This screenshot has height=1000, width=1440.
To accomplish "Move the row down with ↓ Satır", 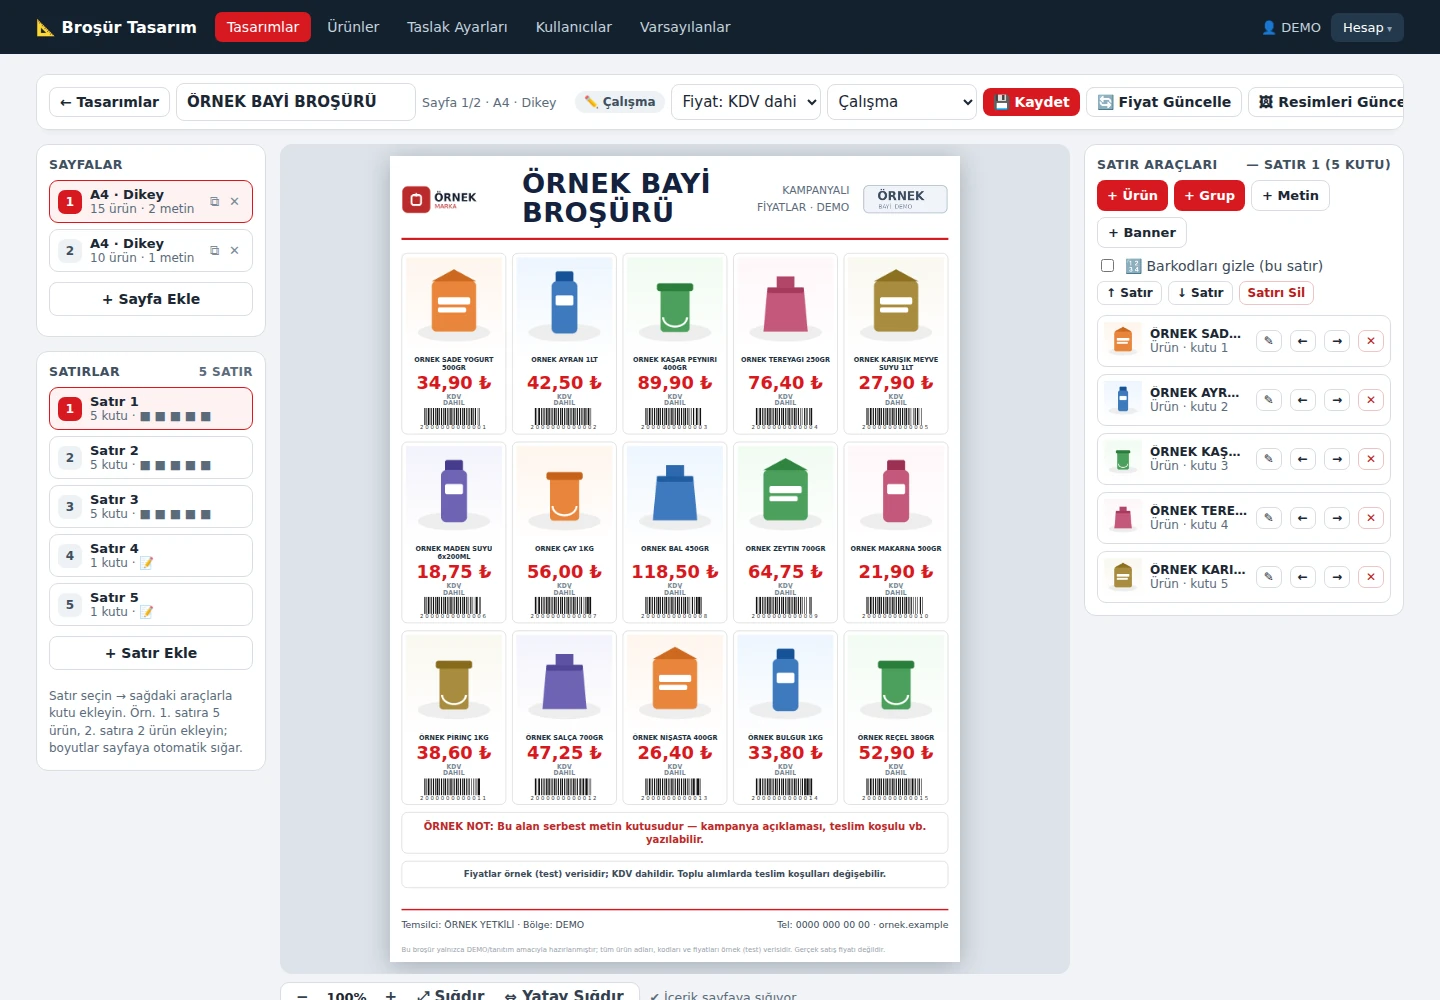I will click(1201, 293).
